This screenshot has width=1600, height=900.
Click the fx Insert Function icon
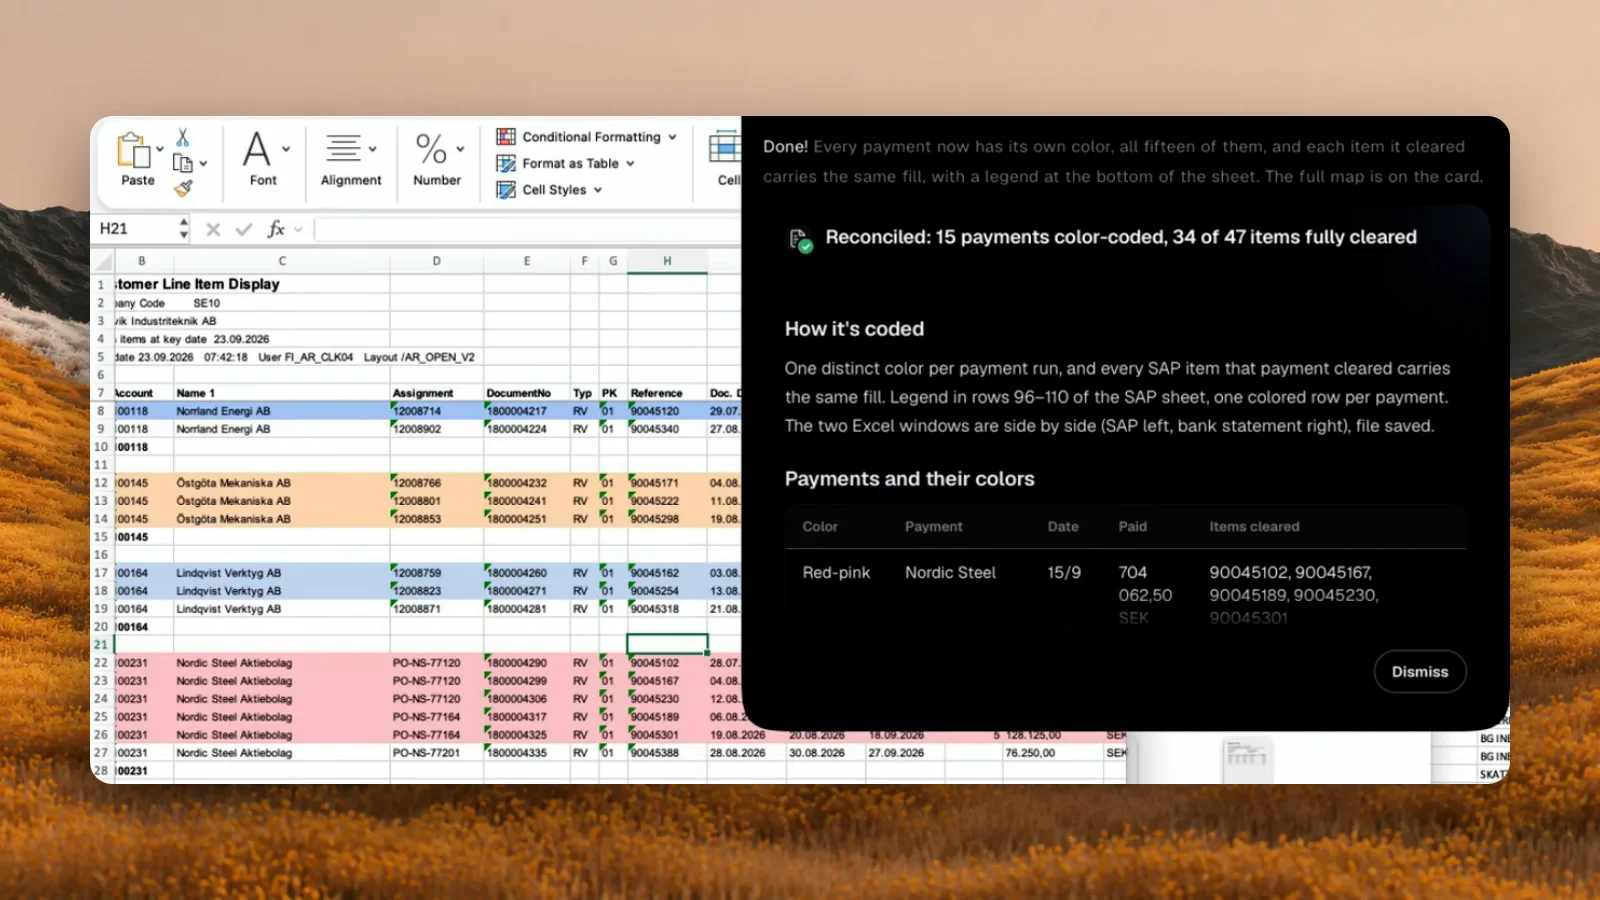coord(276,229)
